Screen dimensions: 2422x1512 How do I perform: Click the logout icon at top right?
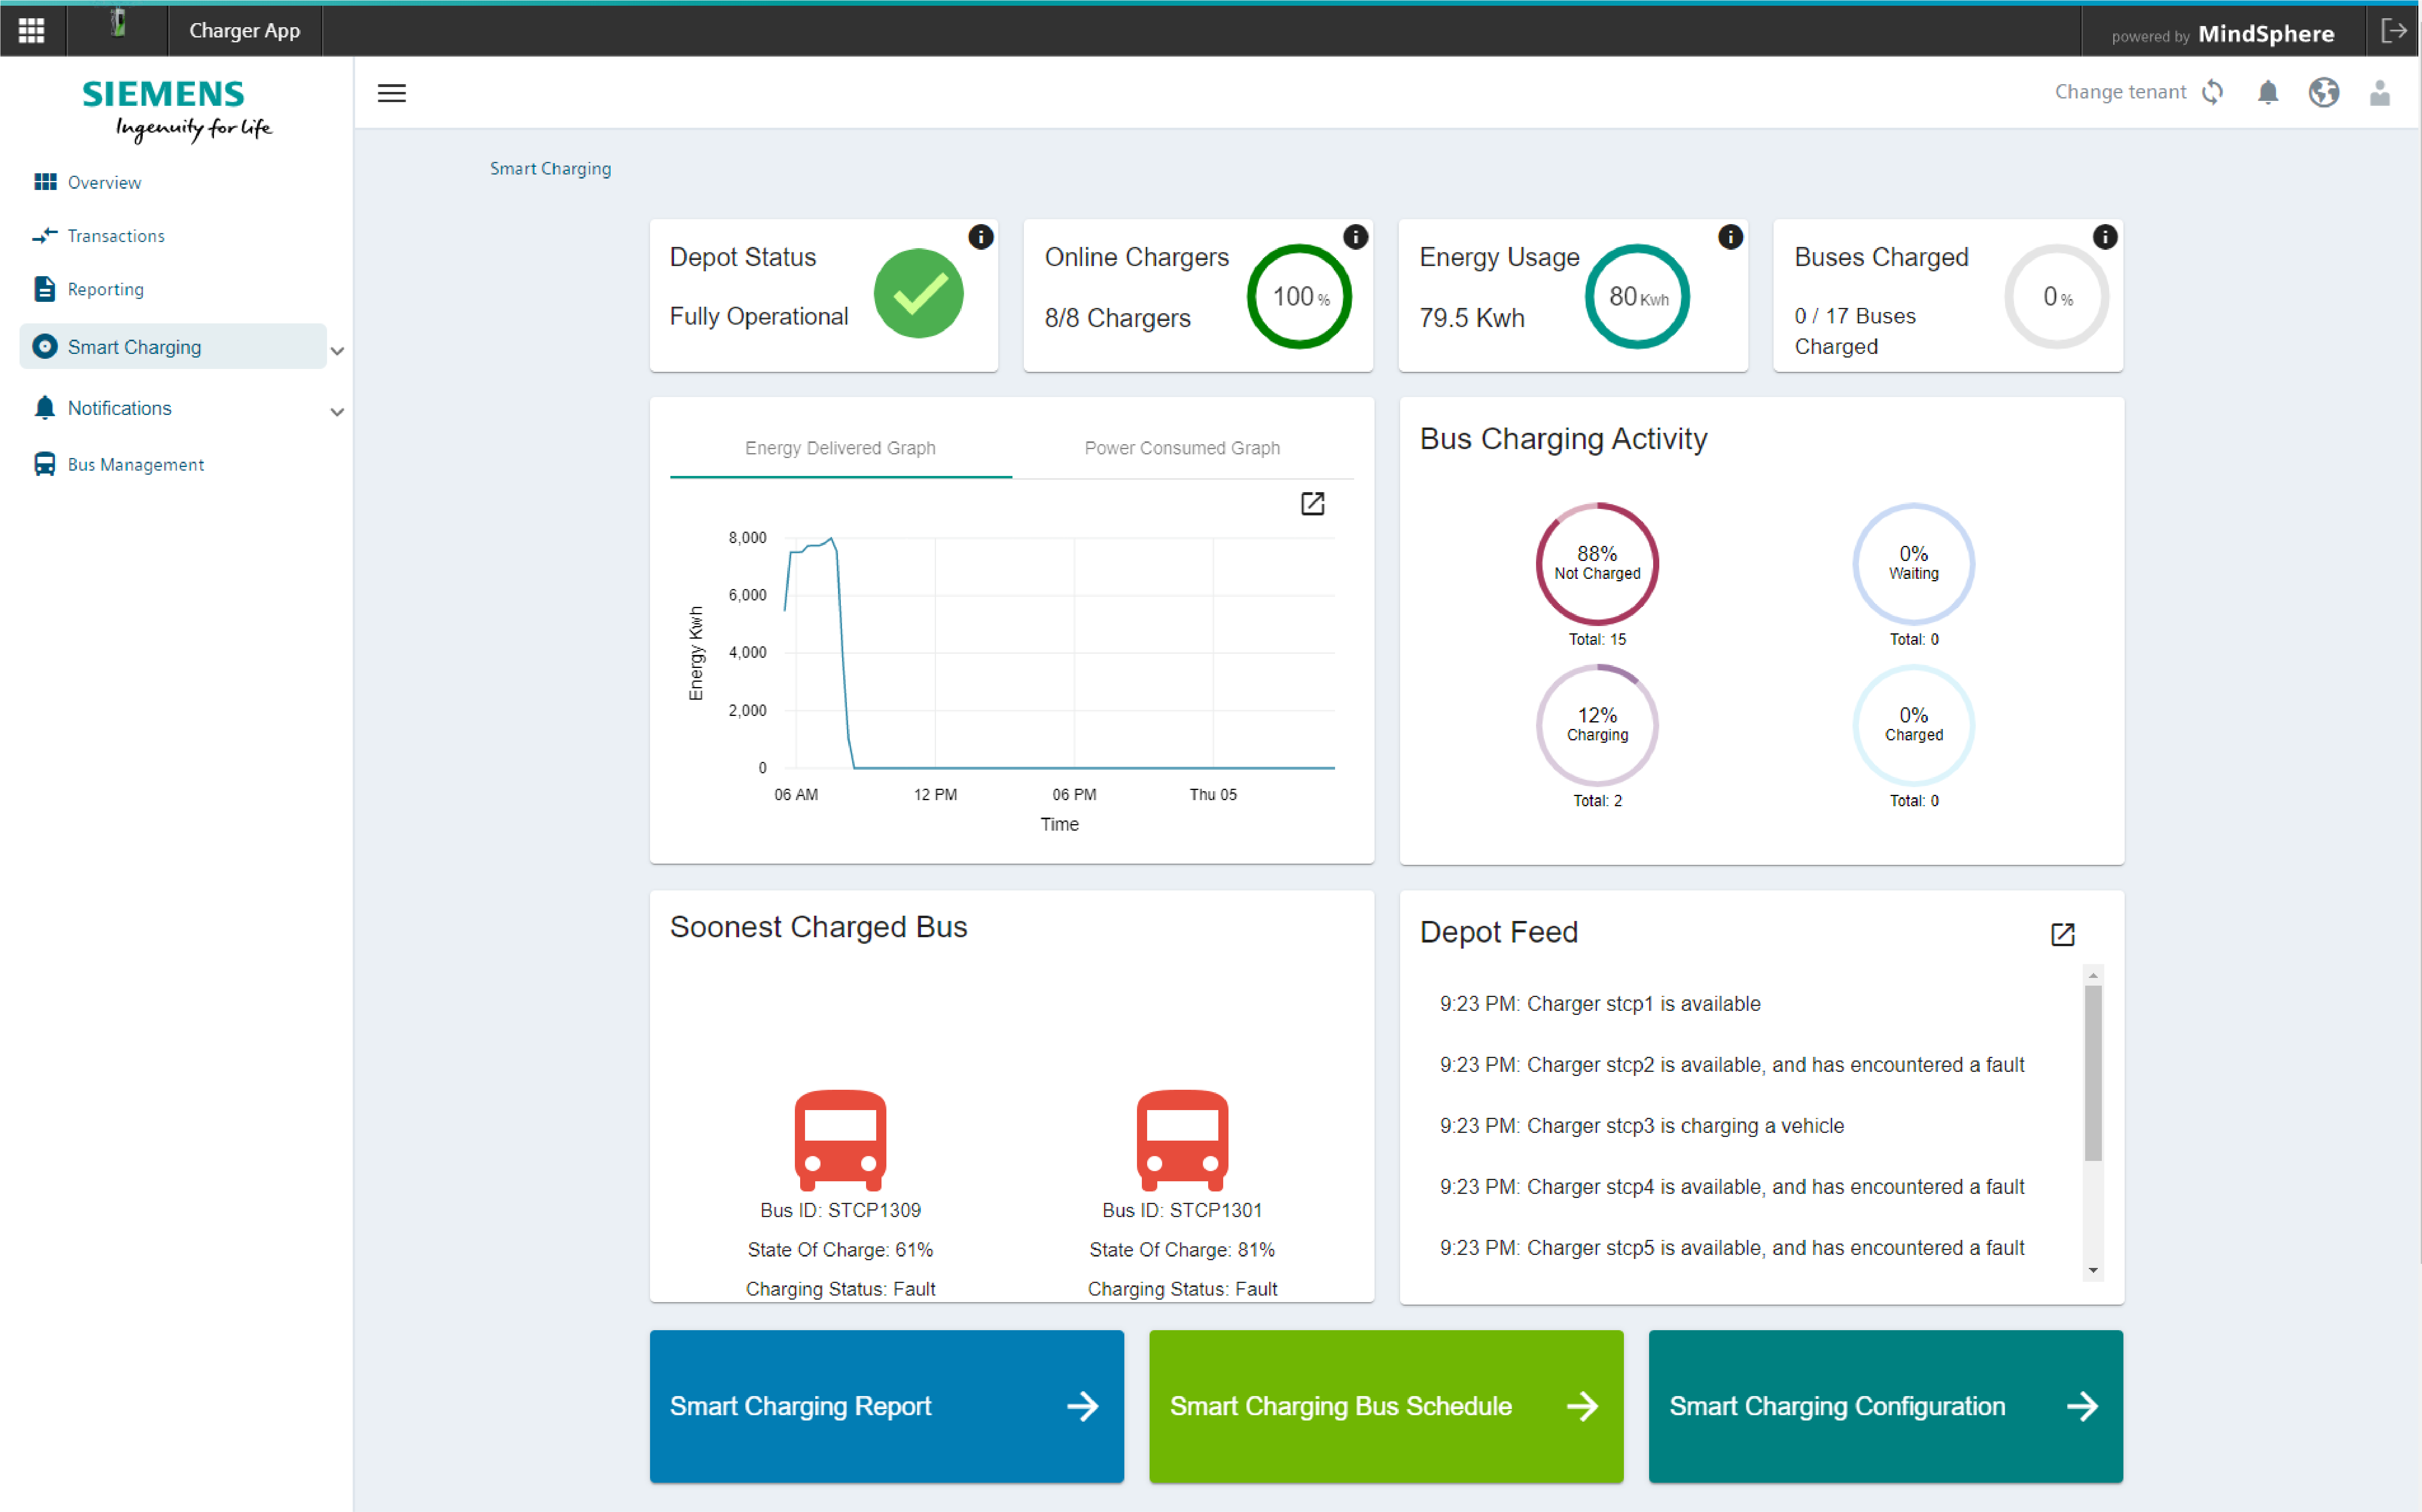tap(2393, 31)
